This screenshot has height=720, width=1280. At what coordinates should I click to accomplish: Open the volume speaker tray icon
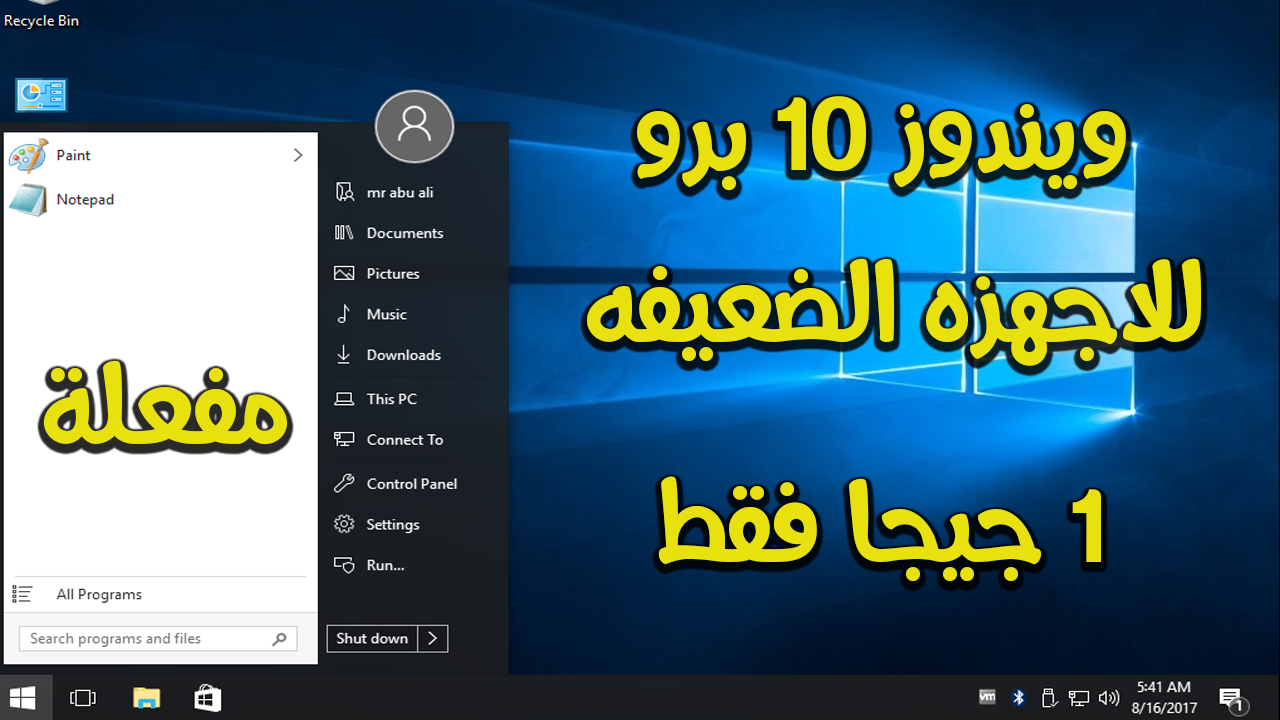click(x=1108, y=698)
